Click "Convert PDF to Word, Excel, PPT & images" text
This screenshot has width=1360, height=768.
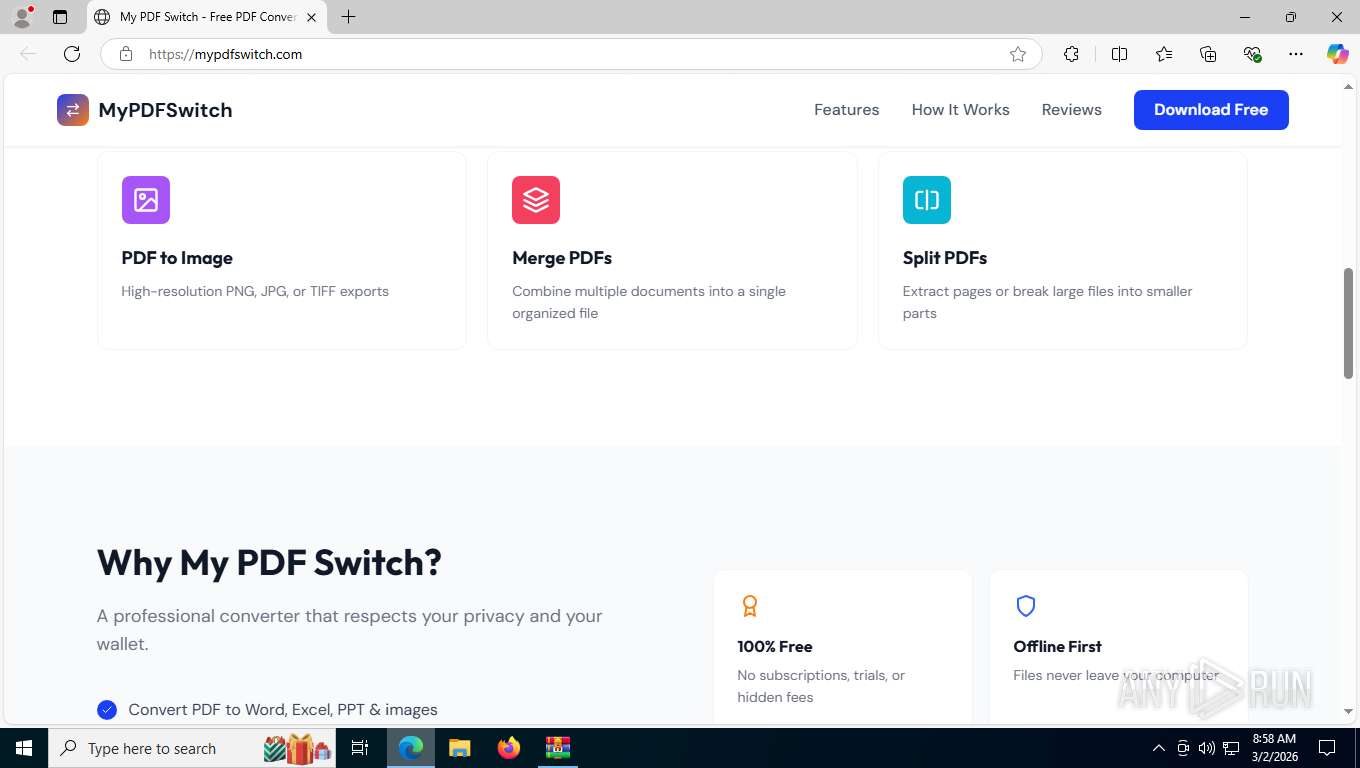point(283,710)
